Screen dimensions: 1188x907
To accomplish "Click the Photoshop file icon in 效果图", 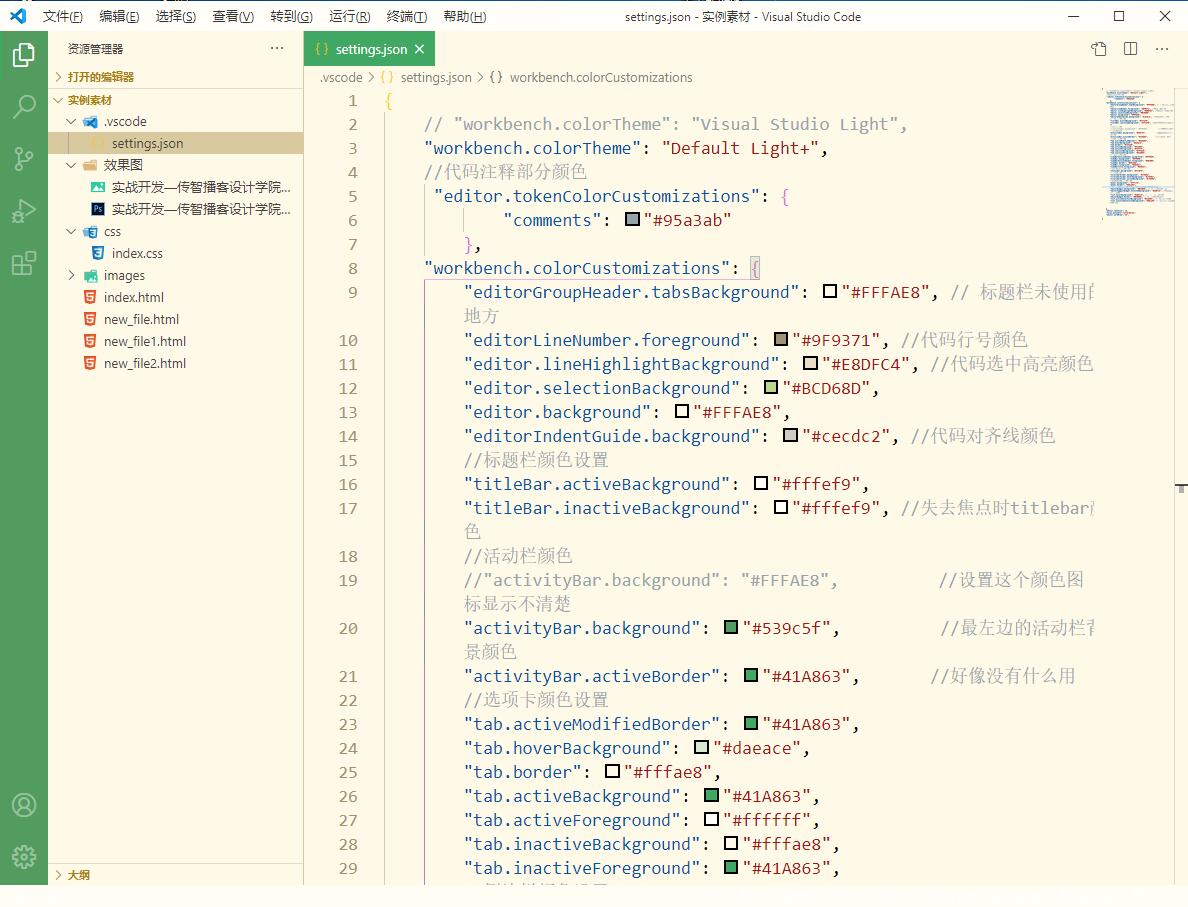I will click(98, 209).
